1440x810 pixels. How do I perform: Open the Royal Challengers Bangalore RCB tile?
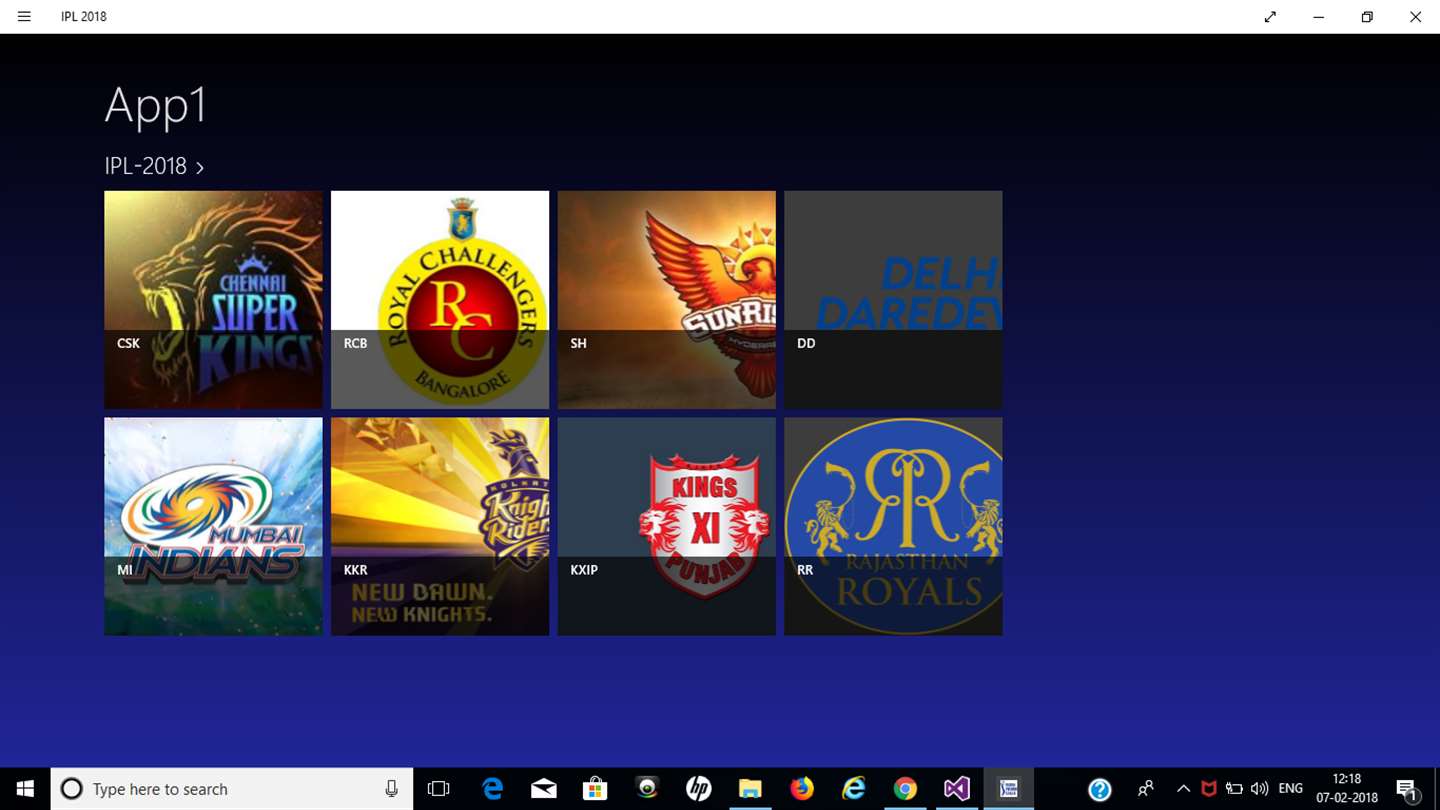click(440, 300)
